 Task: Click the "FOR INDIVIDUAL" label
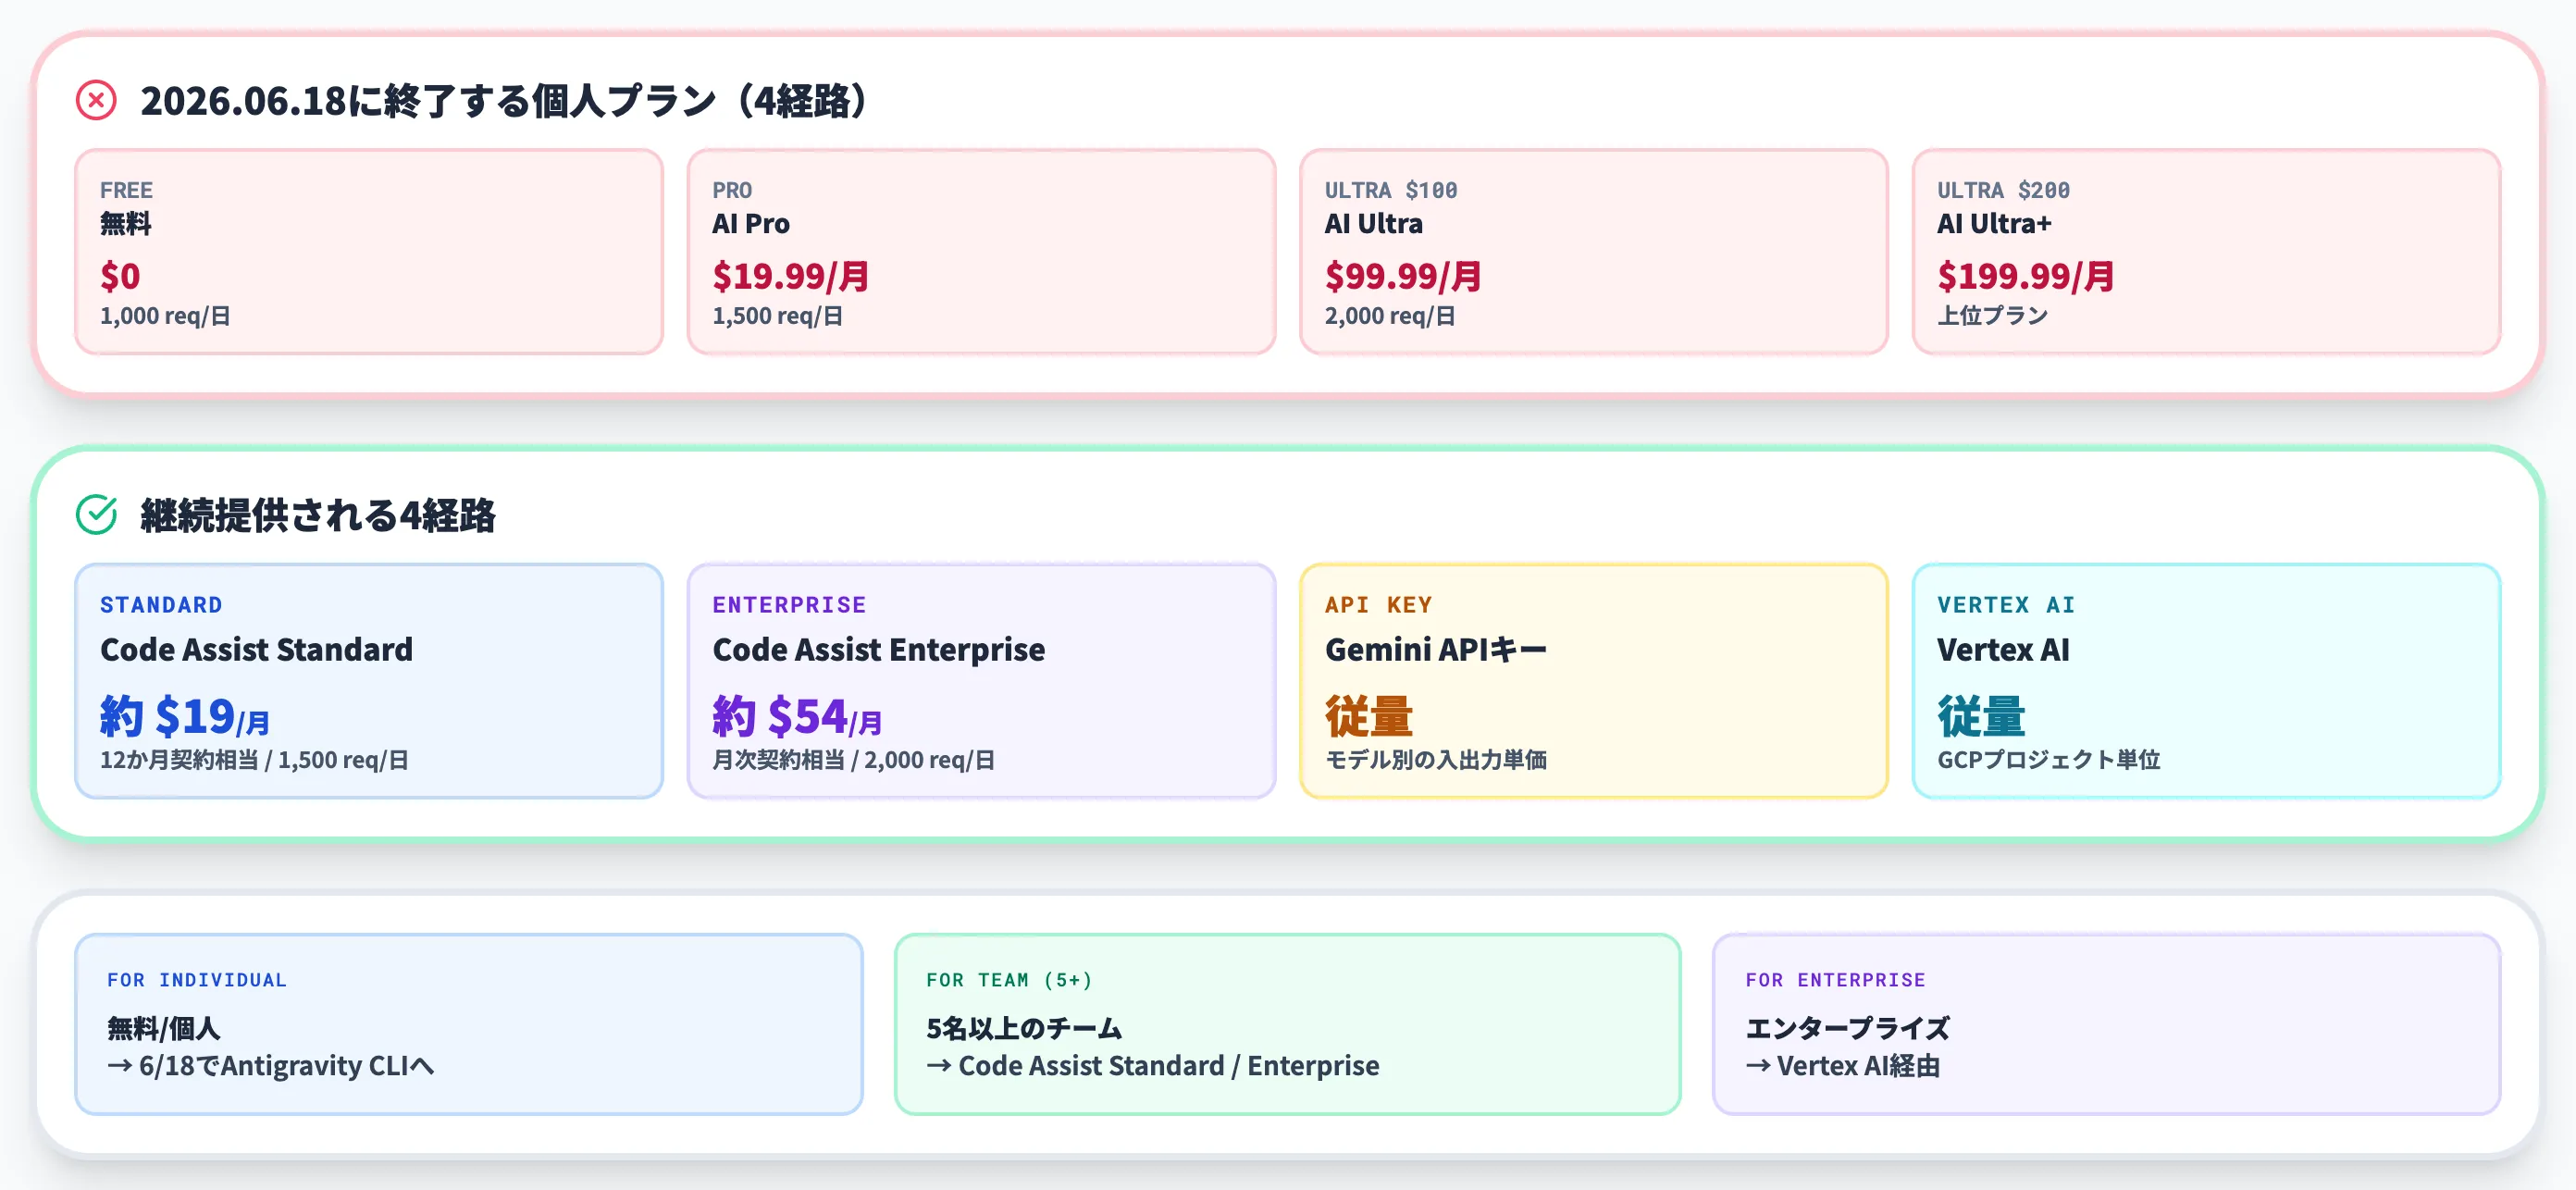[x=197, y=980]
